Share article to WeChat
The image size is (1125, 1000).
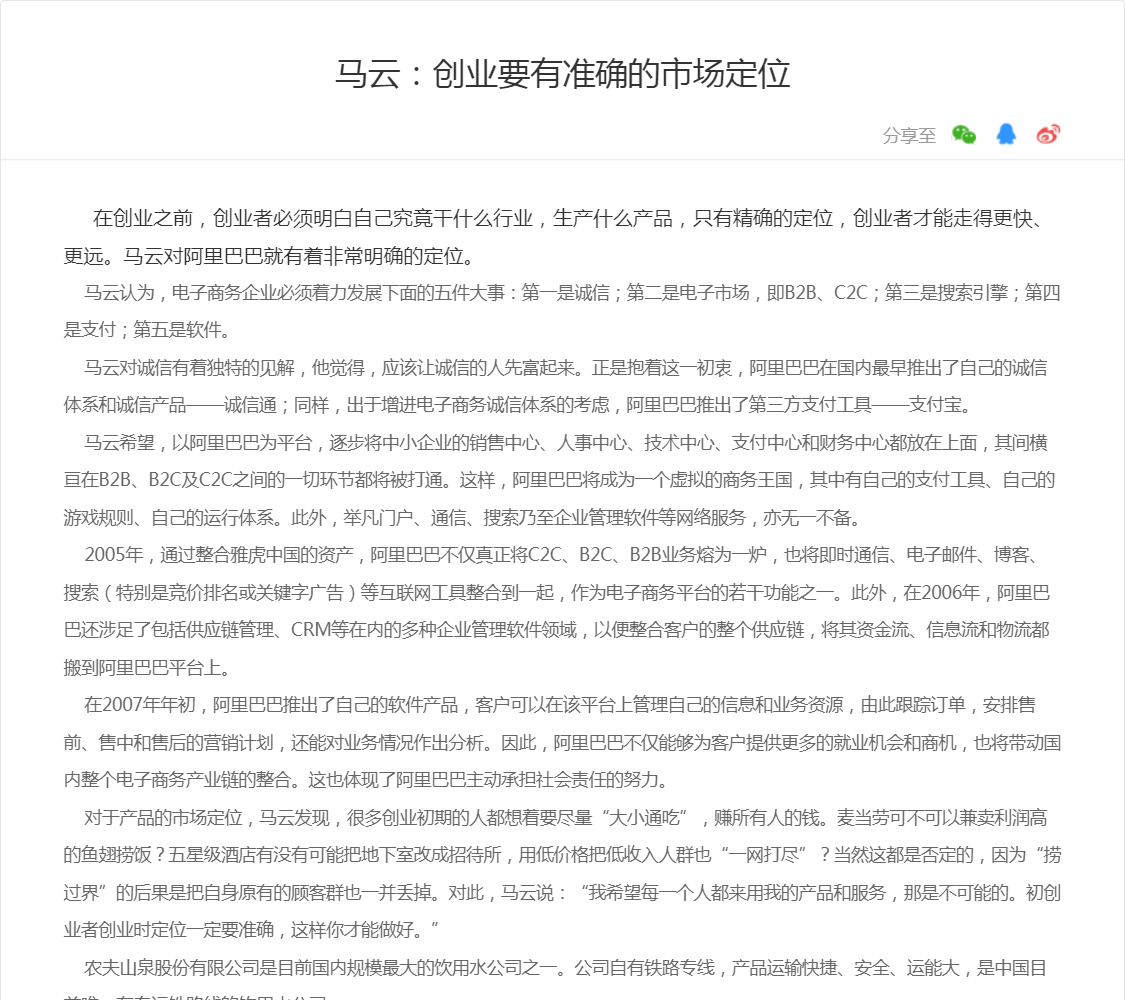point(964,134)
